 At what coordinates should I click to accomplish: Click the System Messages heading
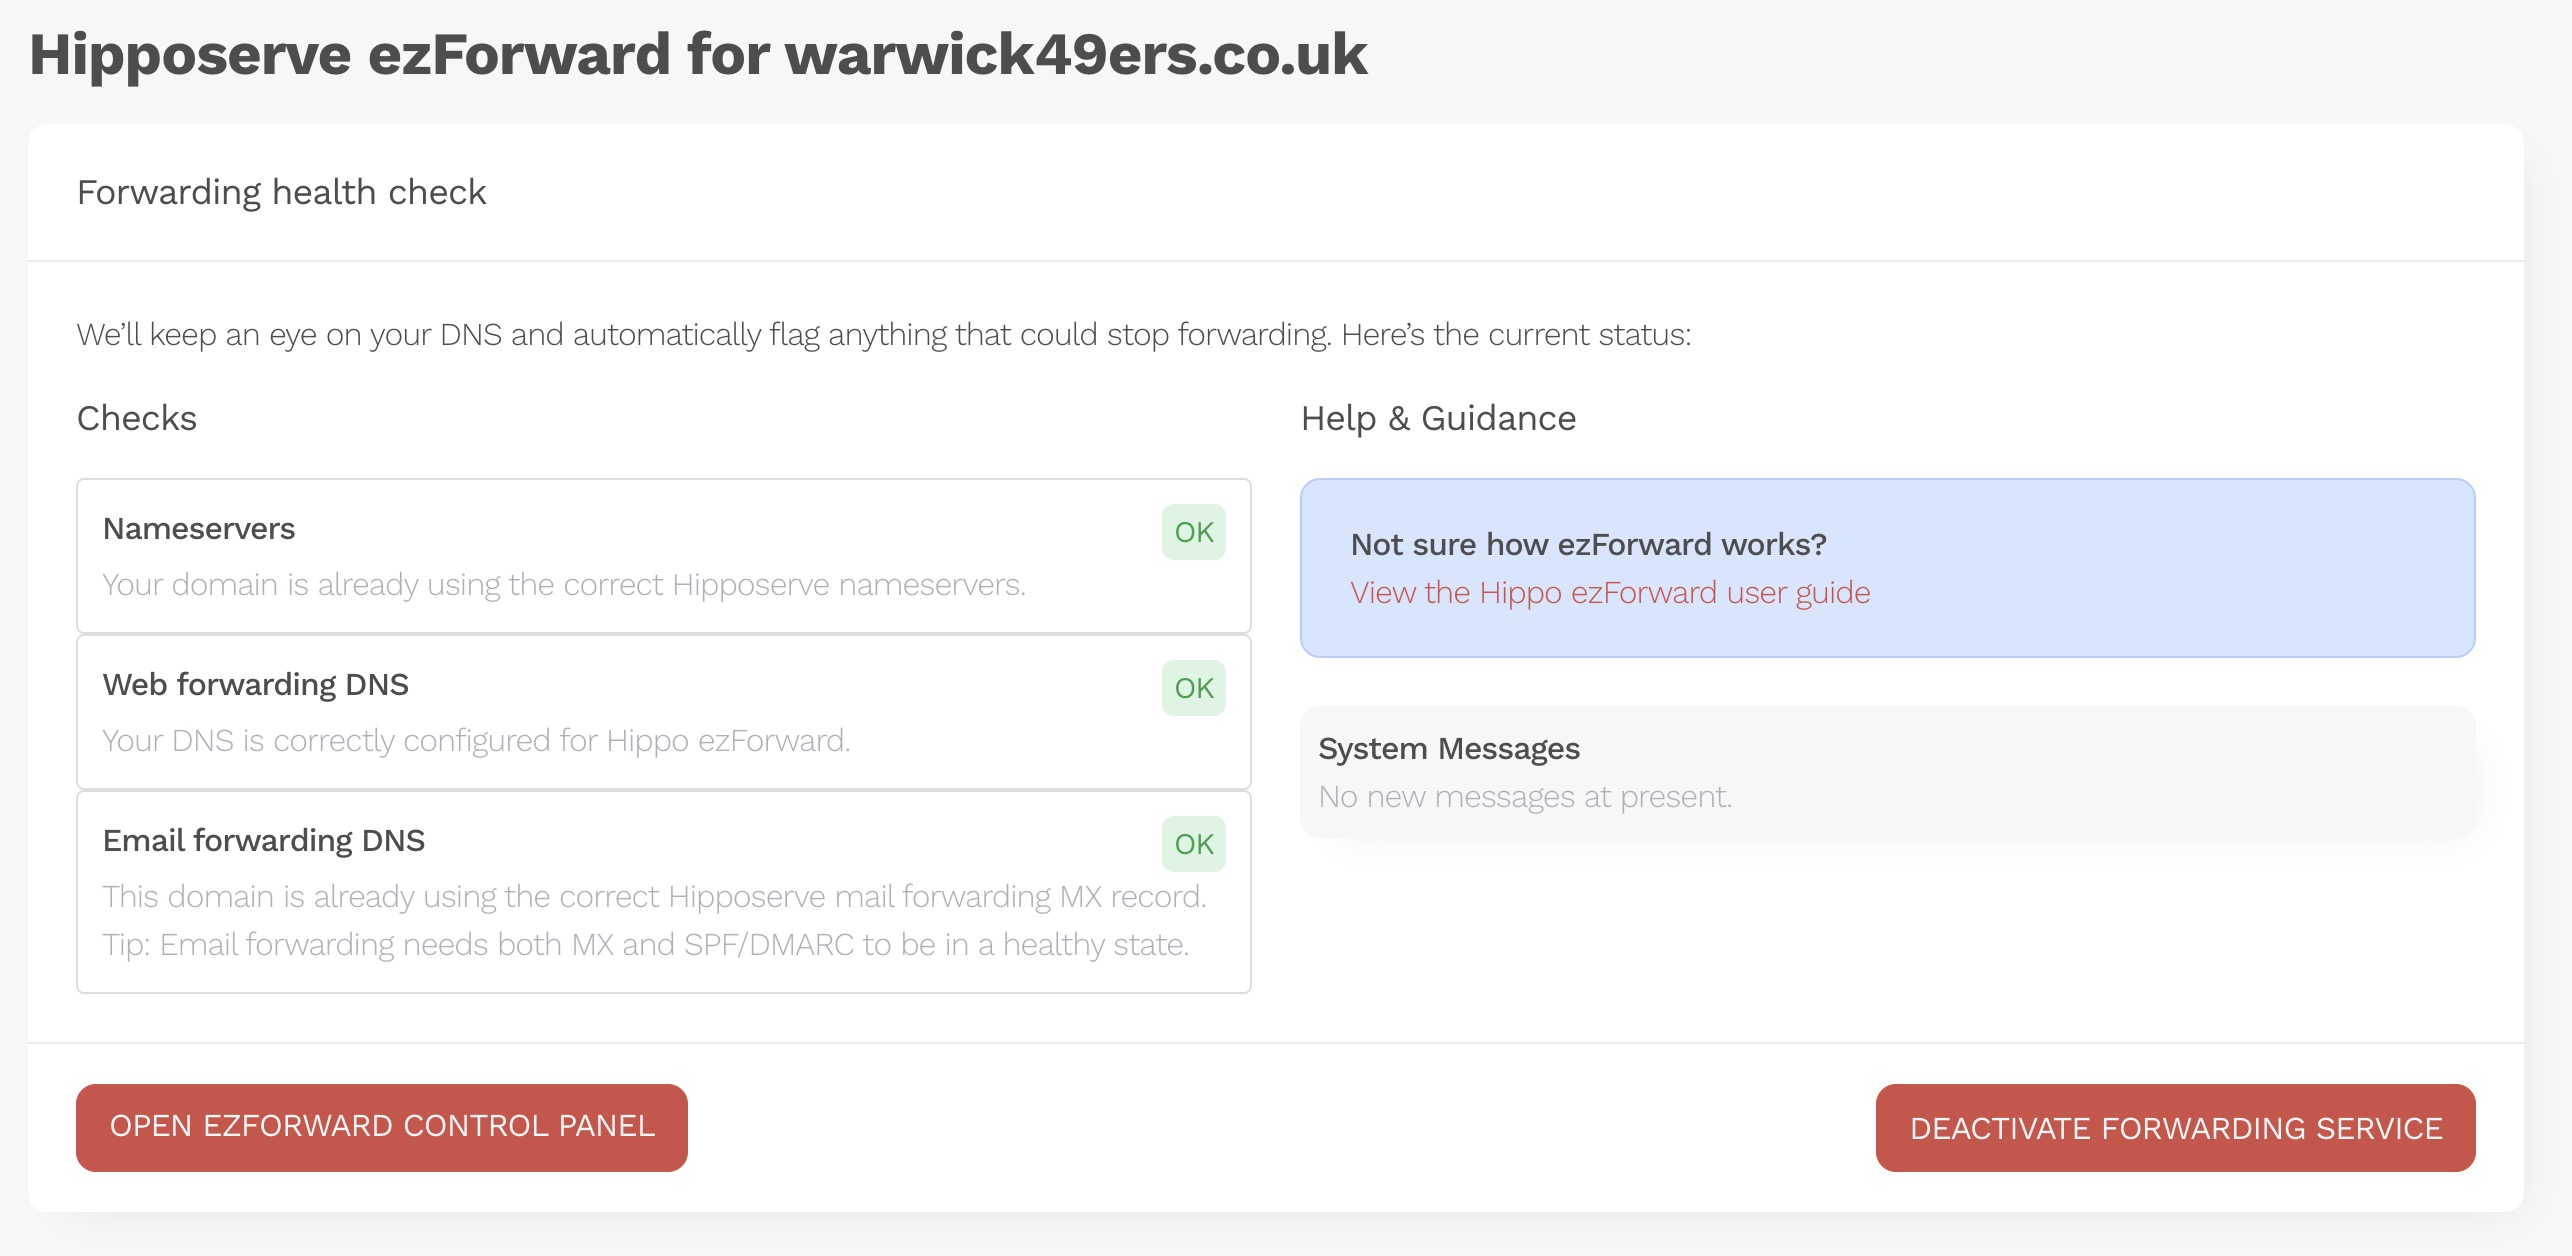point(1448,749)
